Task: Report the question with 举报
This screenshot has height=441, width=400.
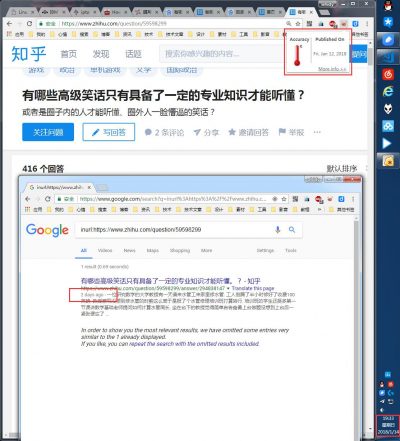Action: [291, 133]
